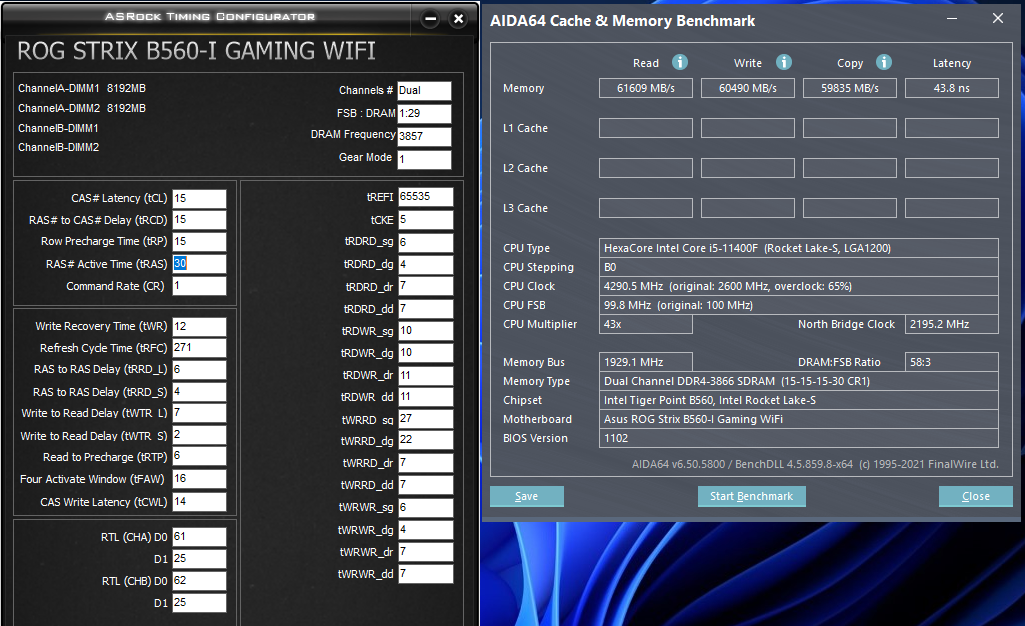
Task: Click the CPU Multiplier value 43x
Action: click(646, 324)
